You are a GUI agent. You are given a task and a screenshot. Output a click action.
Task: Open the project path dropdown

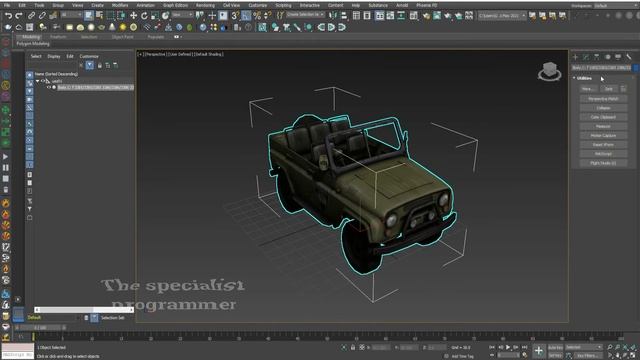tap(502, 16)
